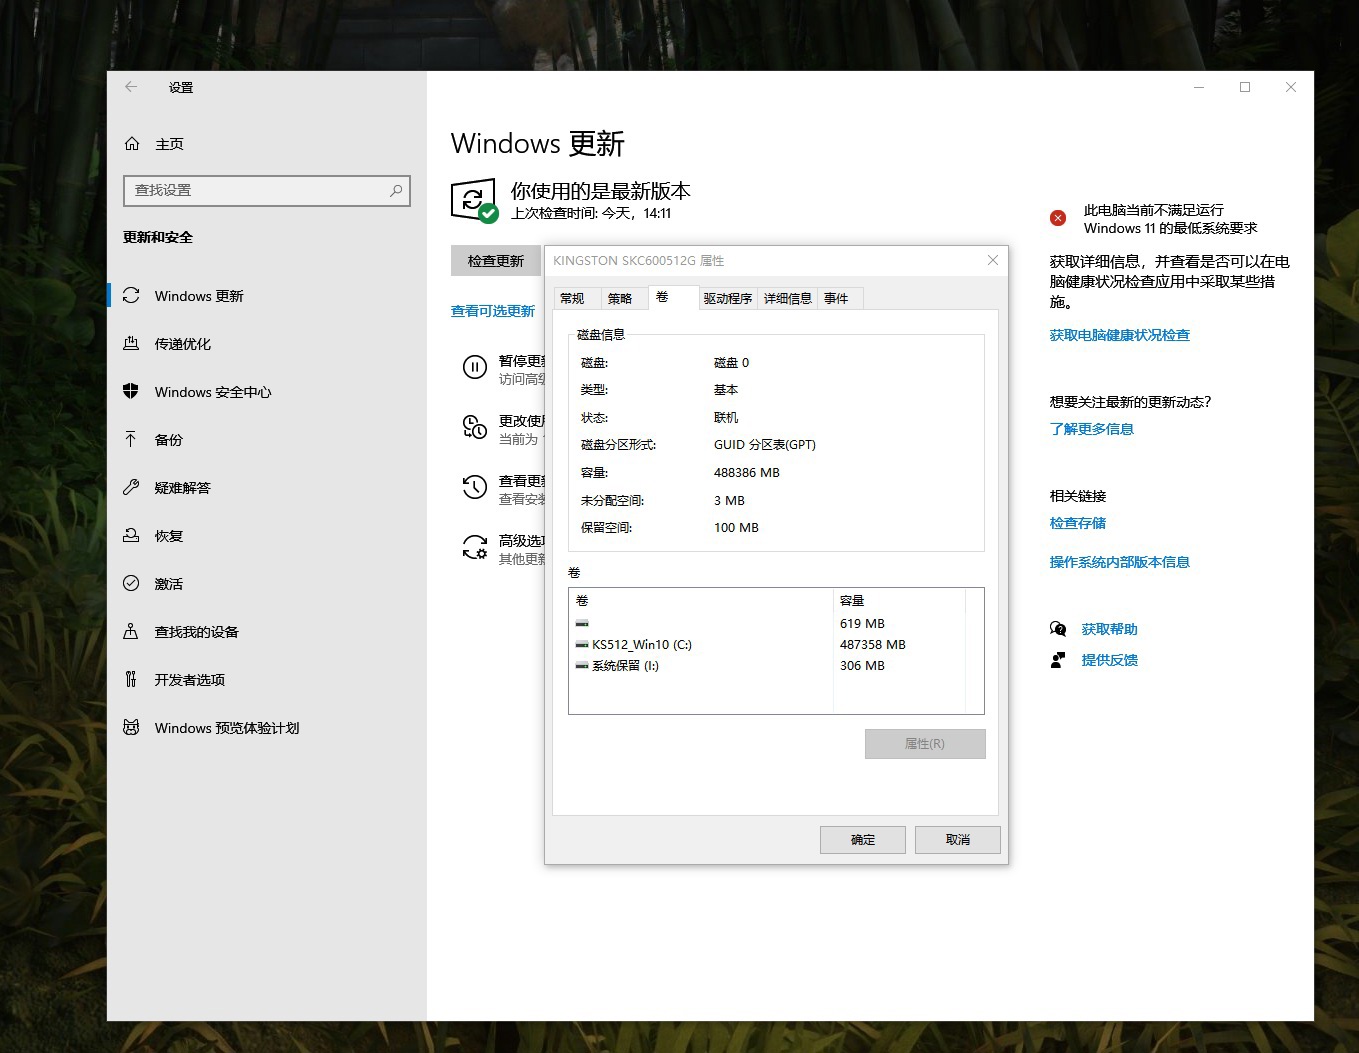Click the 检查更新 button
The width and height of the screenshot is (1359, 1053).
[x=496, y=261]
